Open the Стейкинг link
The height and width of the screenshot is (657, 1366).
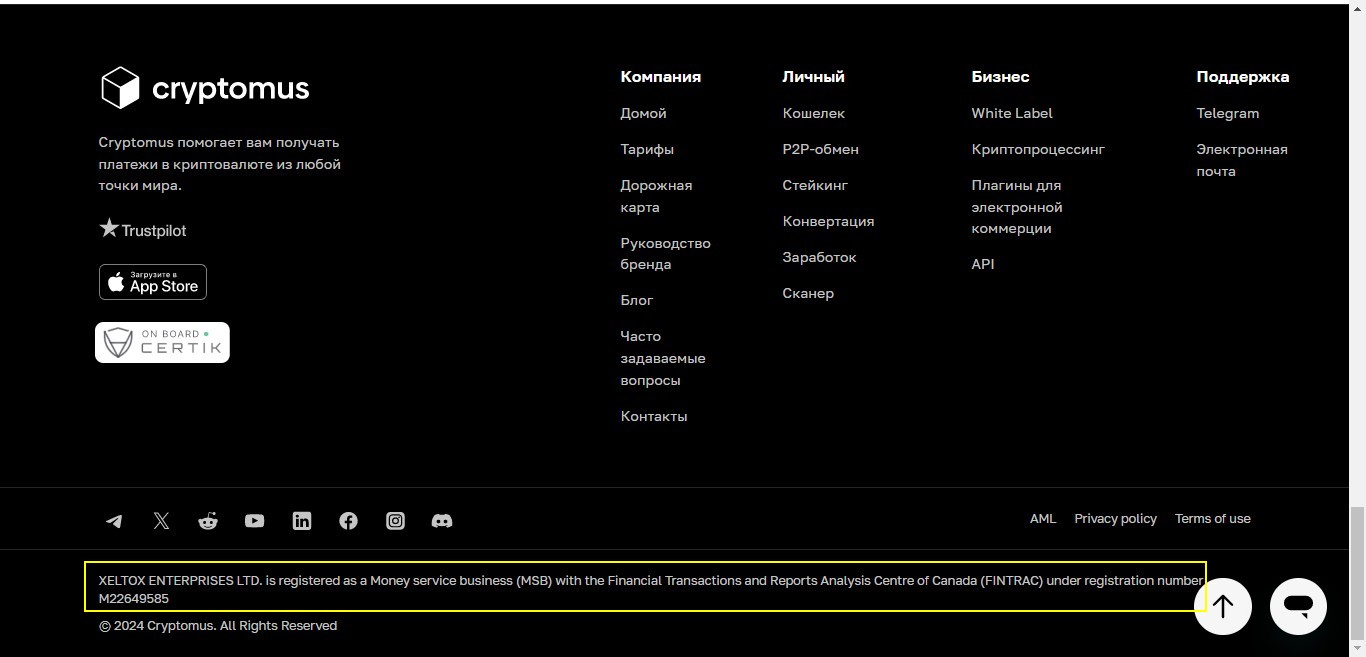(815, 185)
